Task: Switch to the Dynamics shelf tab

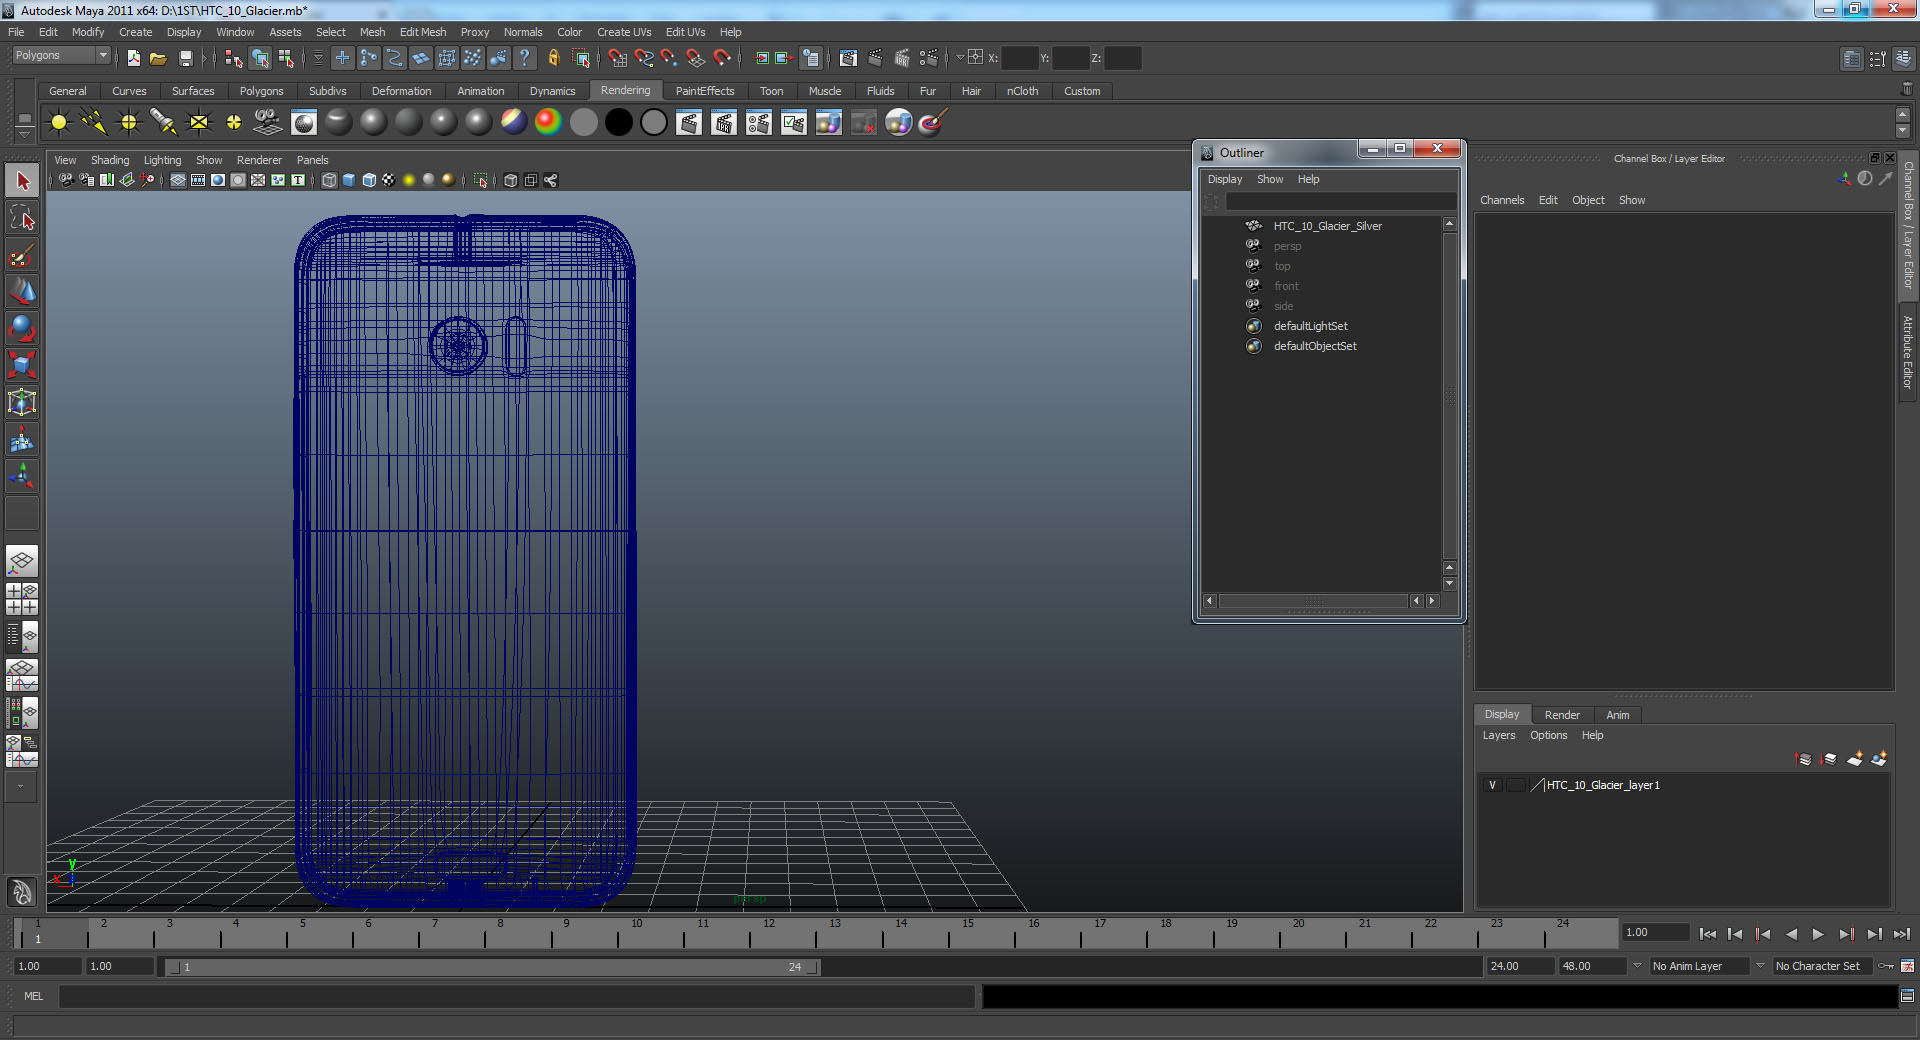Action: coord(553,91)
